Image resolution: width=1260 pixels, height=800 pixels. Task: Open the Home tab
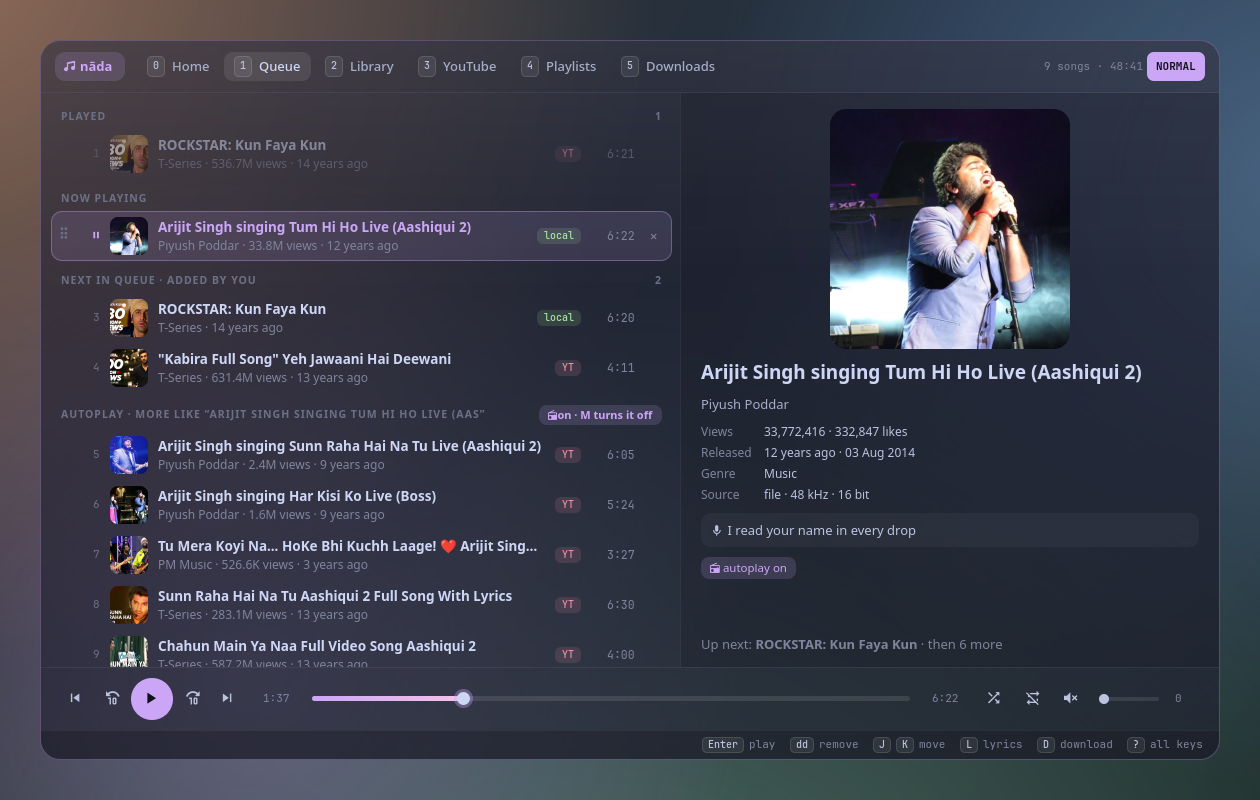(x=179, y=66)
